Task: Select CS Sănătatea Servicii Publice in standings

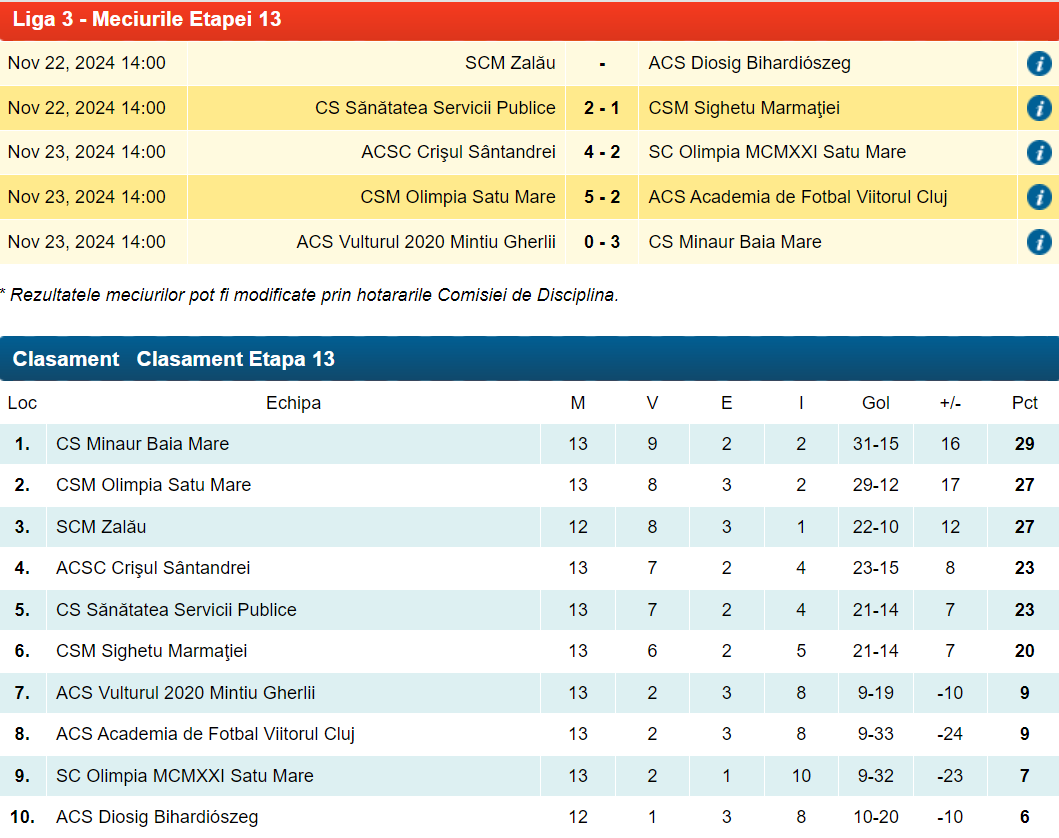Action: (176, 610)
